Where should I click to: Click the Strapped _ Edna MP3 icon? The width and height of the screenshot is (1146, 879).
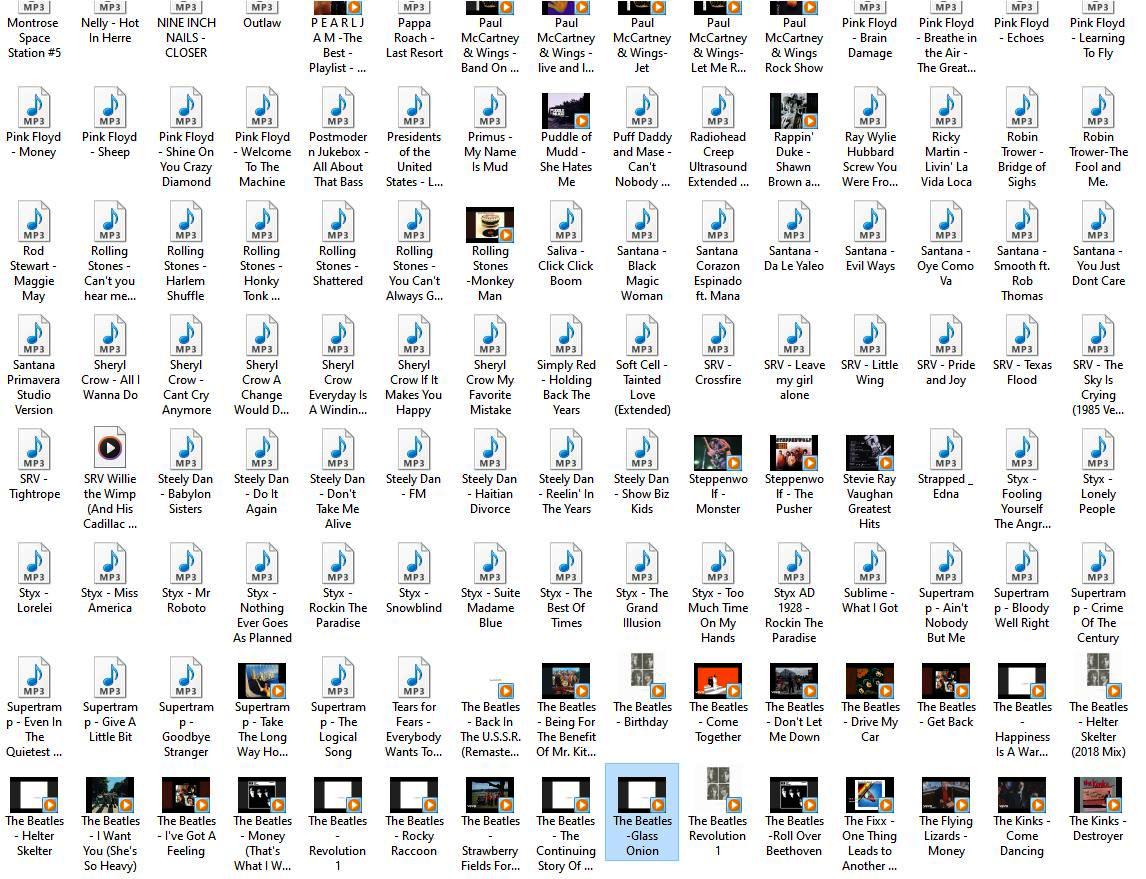coord(946,450)
